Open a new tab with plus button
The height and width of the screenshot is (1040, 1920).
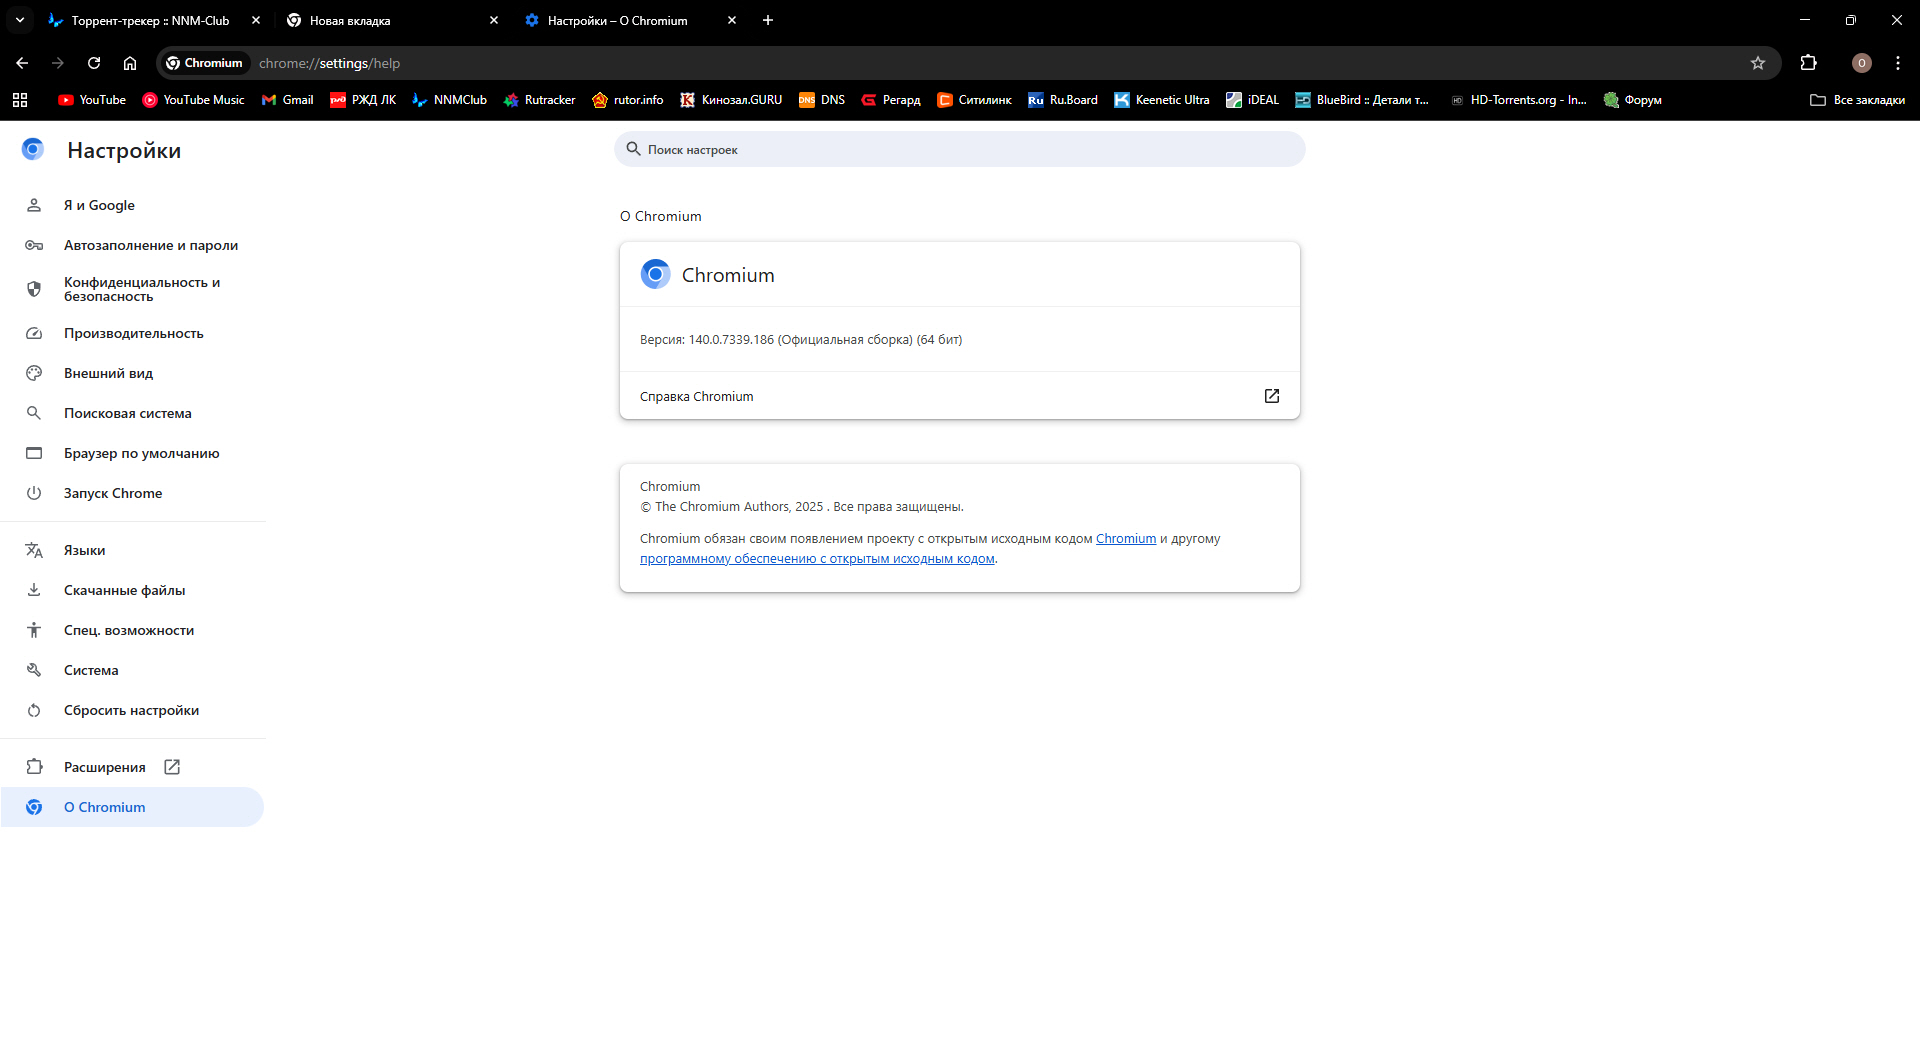coord(768,20)
